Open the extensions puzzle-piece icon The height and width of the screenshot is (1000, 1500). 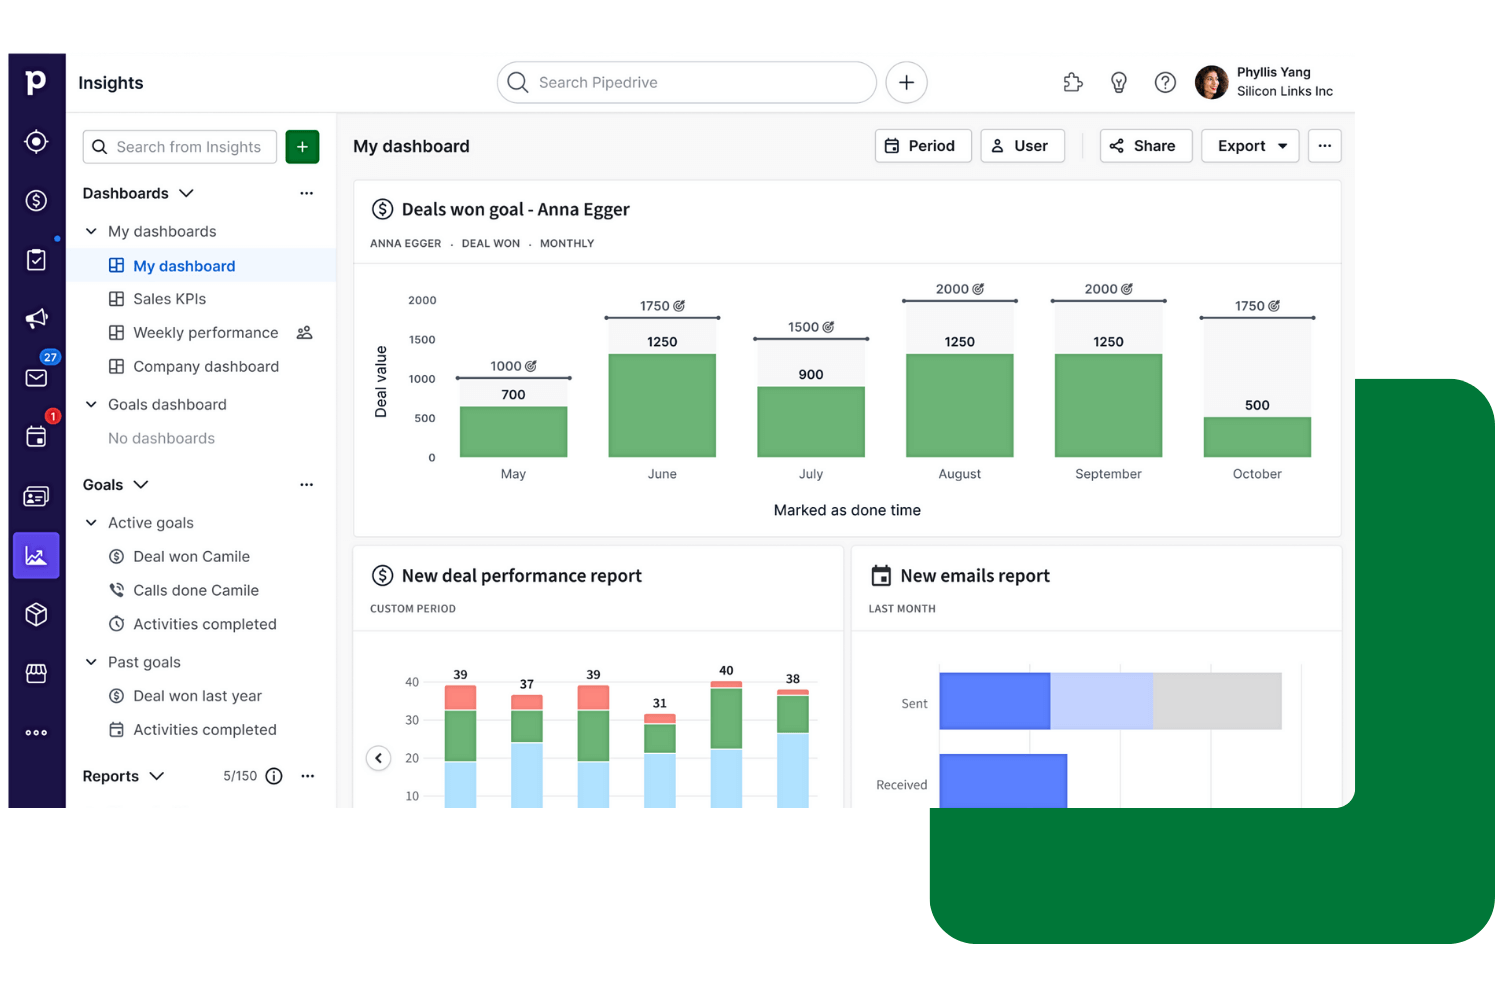click(1073, 83)
